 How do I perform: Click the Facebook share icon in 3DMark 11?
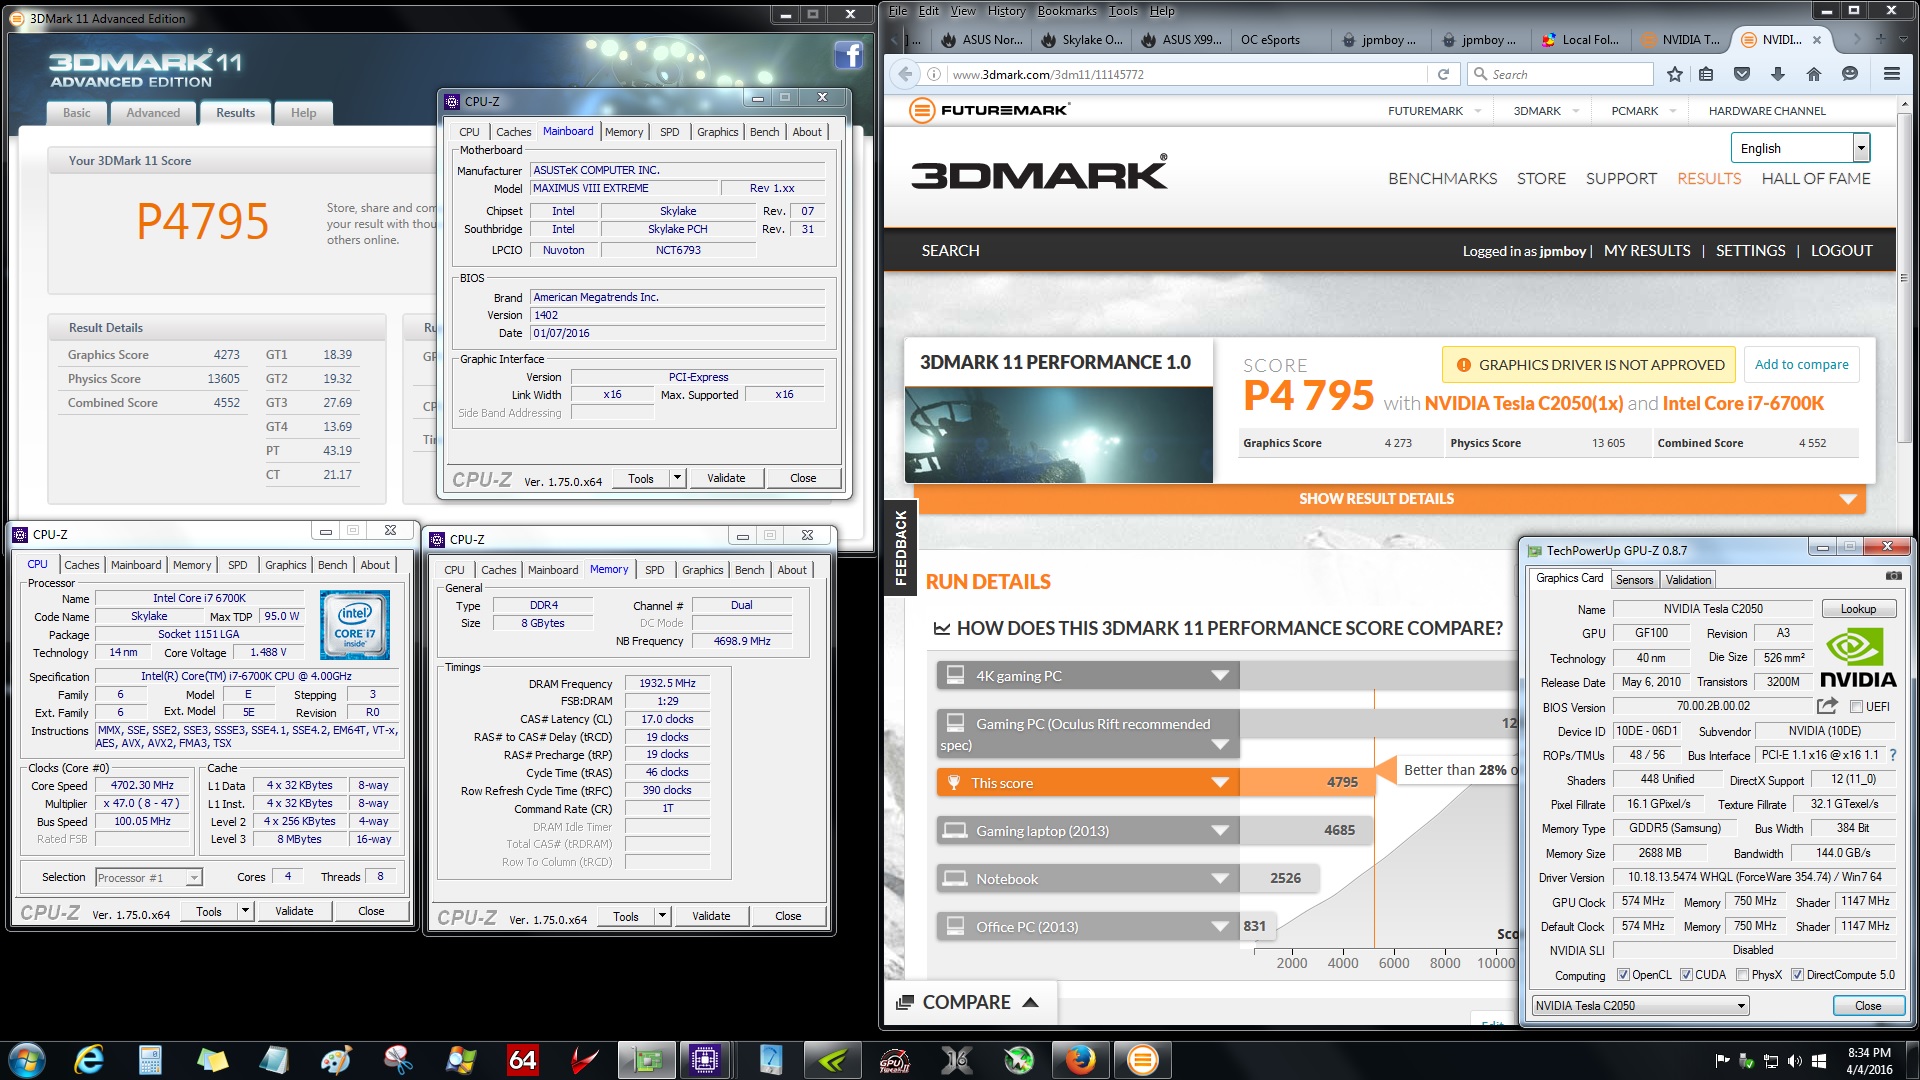coord(848,55)
